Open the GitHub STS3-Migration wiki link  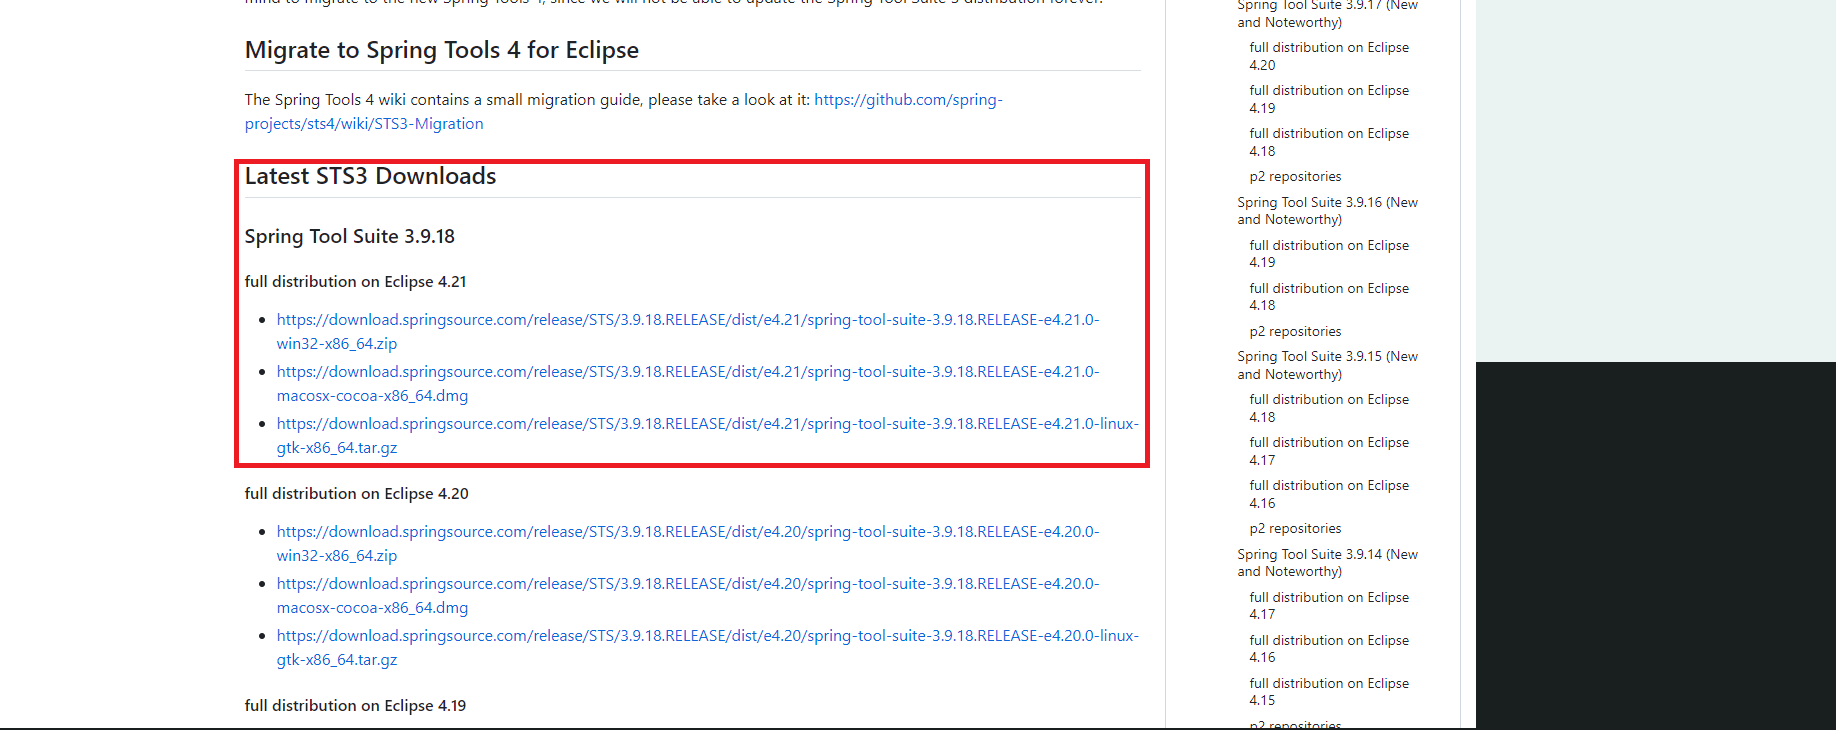pyautogui.click(x=624, y=112)
